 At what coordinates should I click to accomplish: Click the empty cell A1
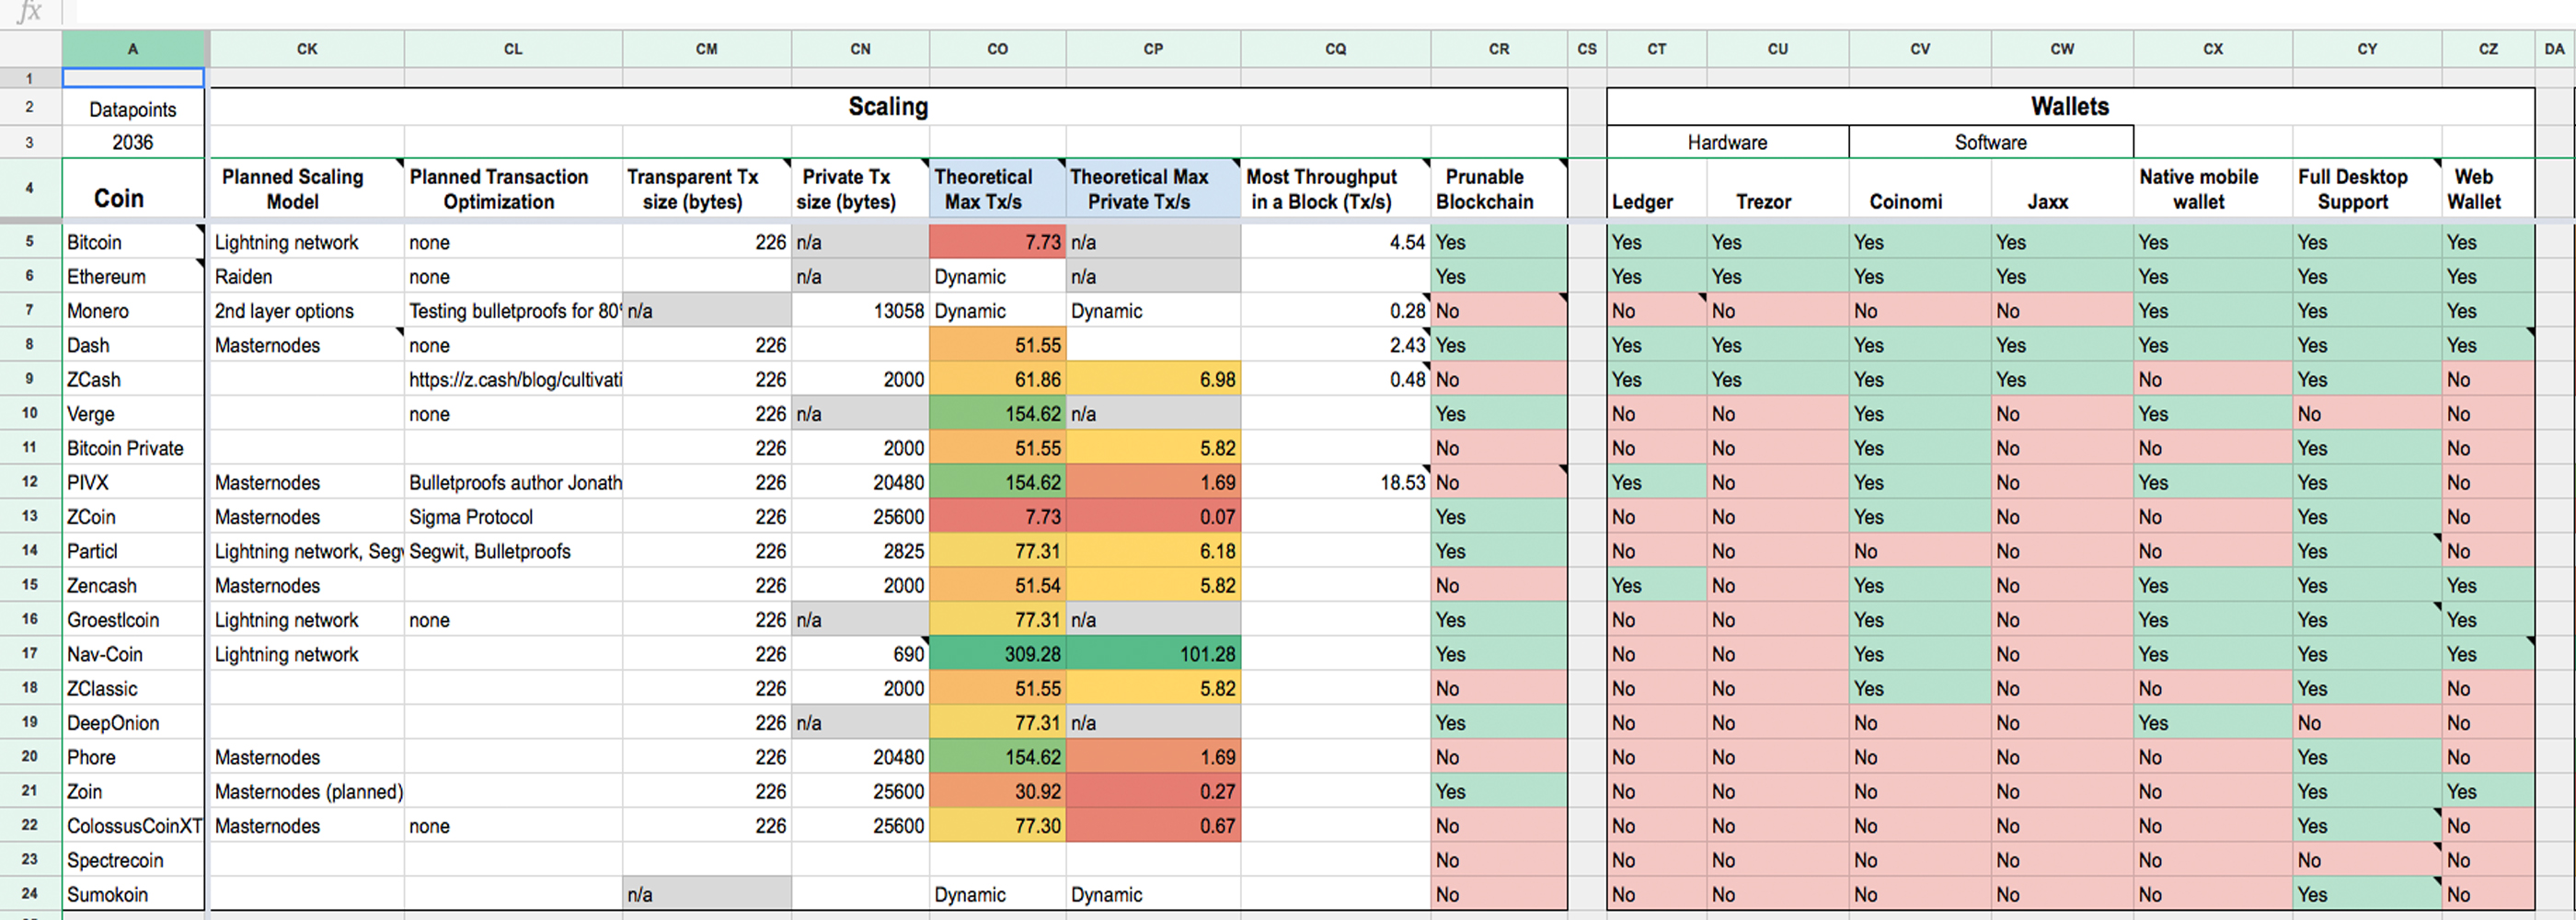133,77
